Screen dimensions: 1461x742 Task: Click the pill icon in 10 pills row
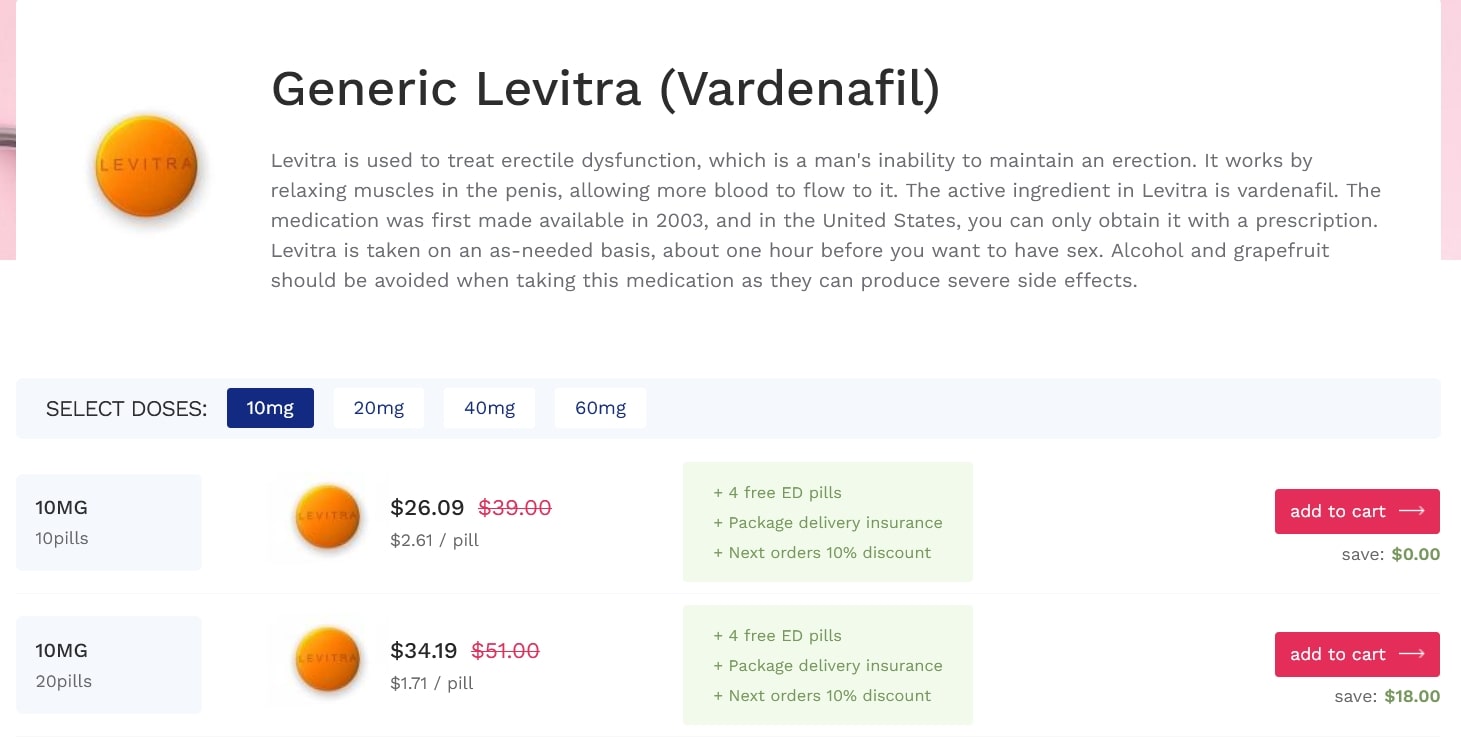(x=327, y=517)
